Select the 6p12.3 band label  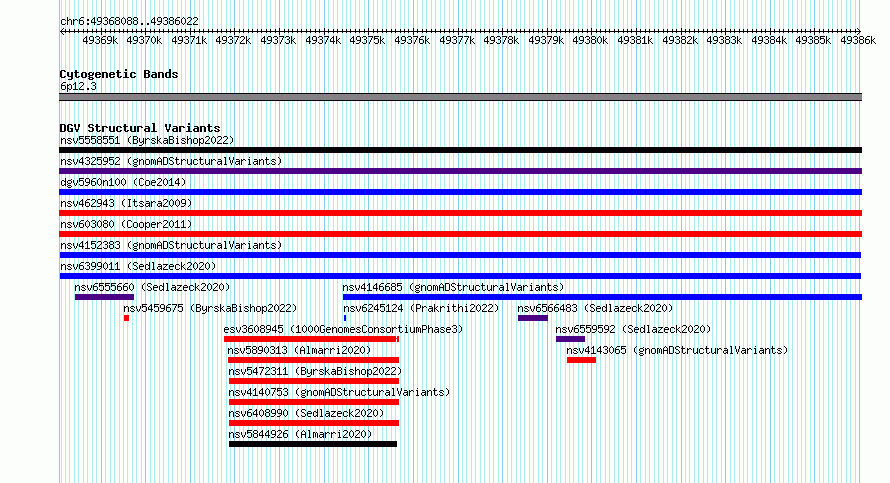click(78, 86)
